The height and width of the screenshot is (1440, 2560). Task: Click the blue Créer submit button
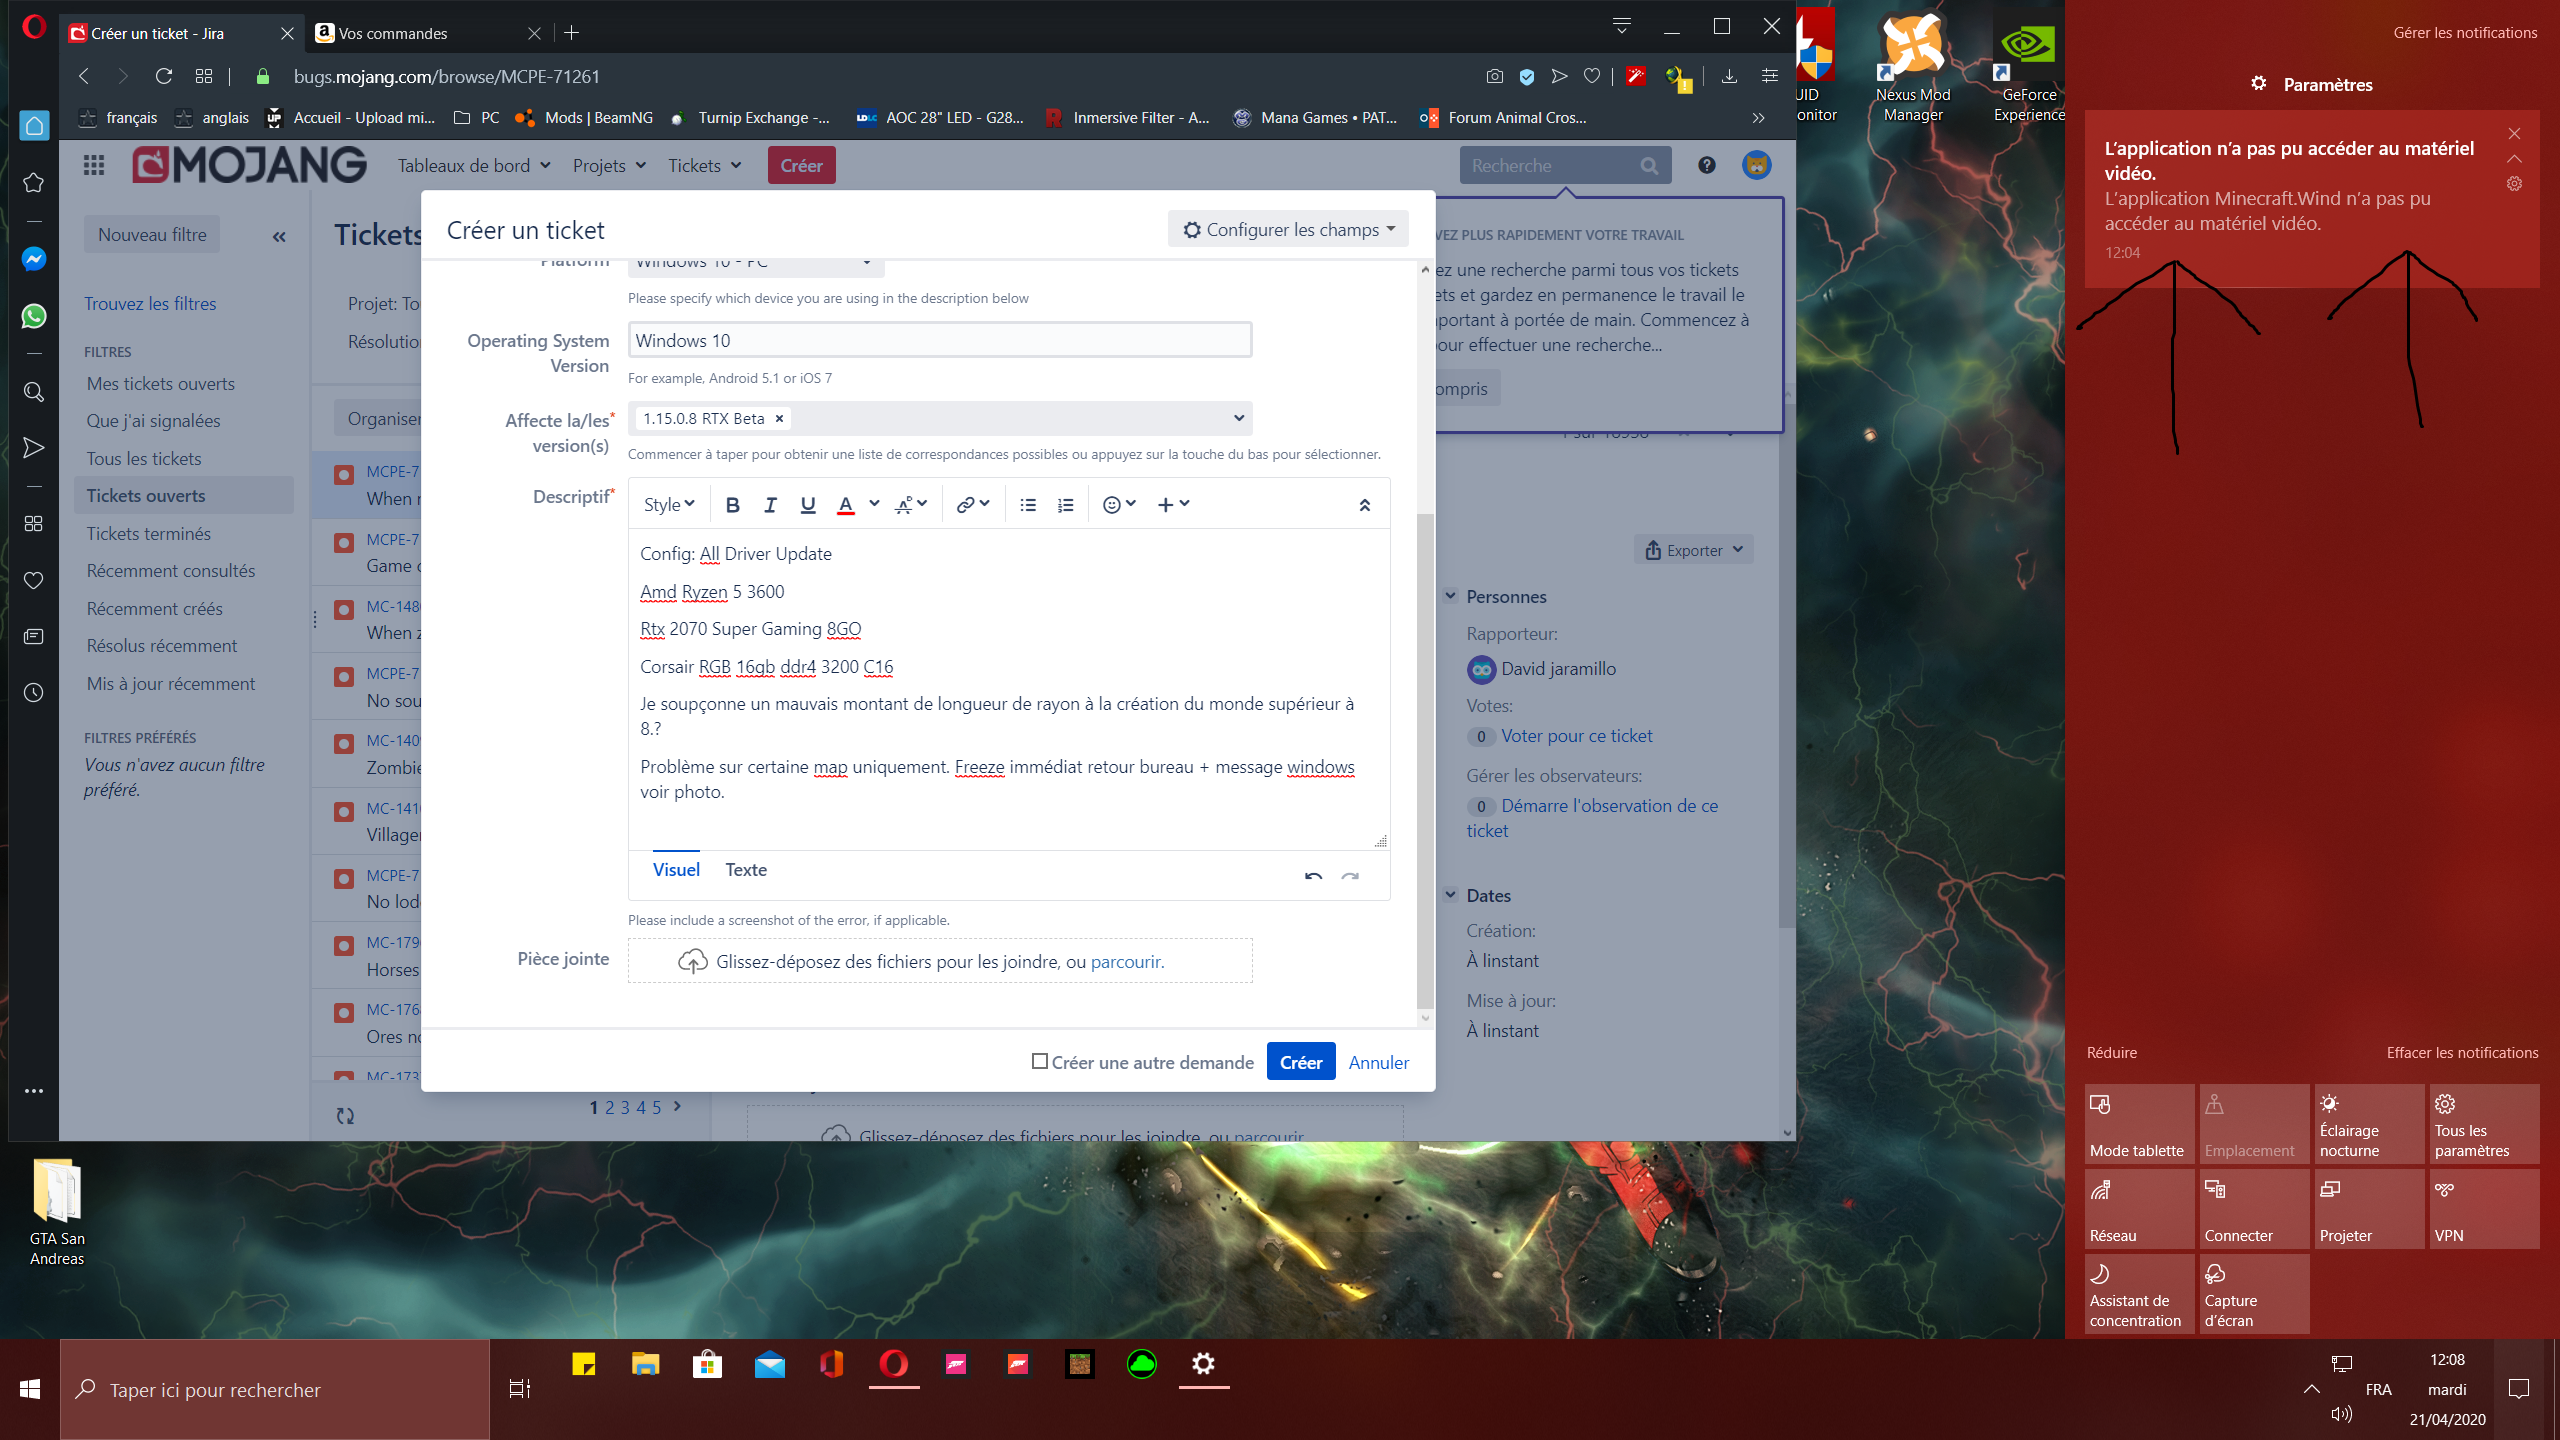tap(1300, 1062)
